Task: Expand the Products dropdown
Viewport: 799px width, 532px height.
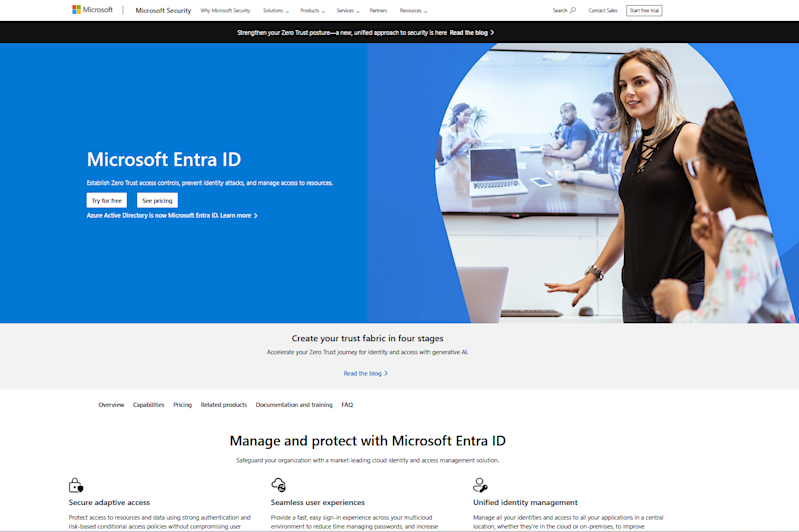Action: (x=312, y=10)
